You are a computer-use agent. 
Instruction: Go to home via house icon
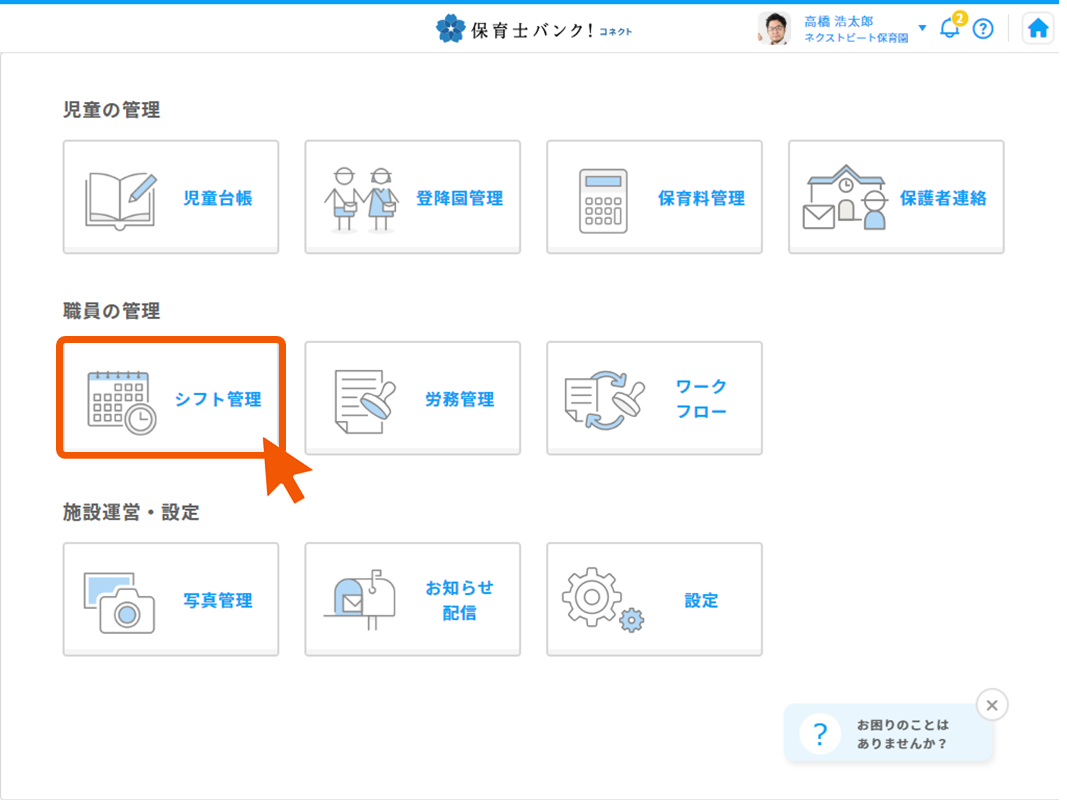1038,29
